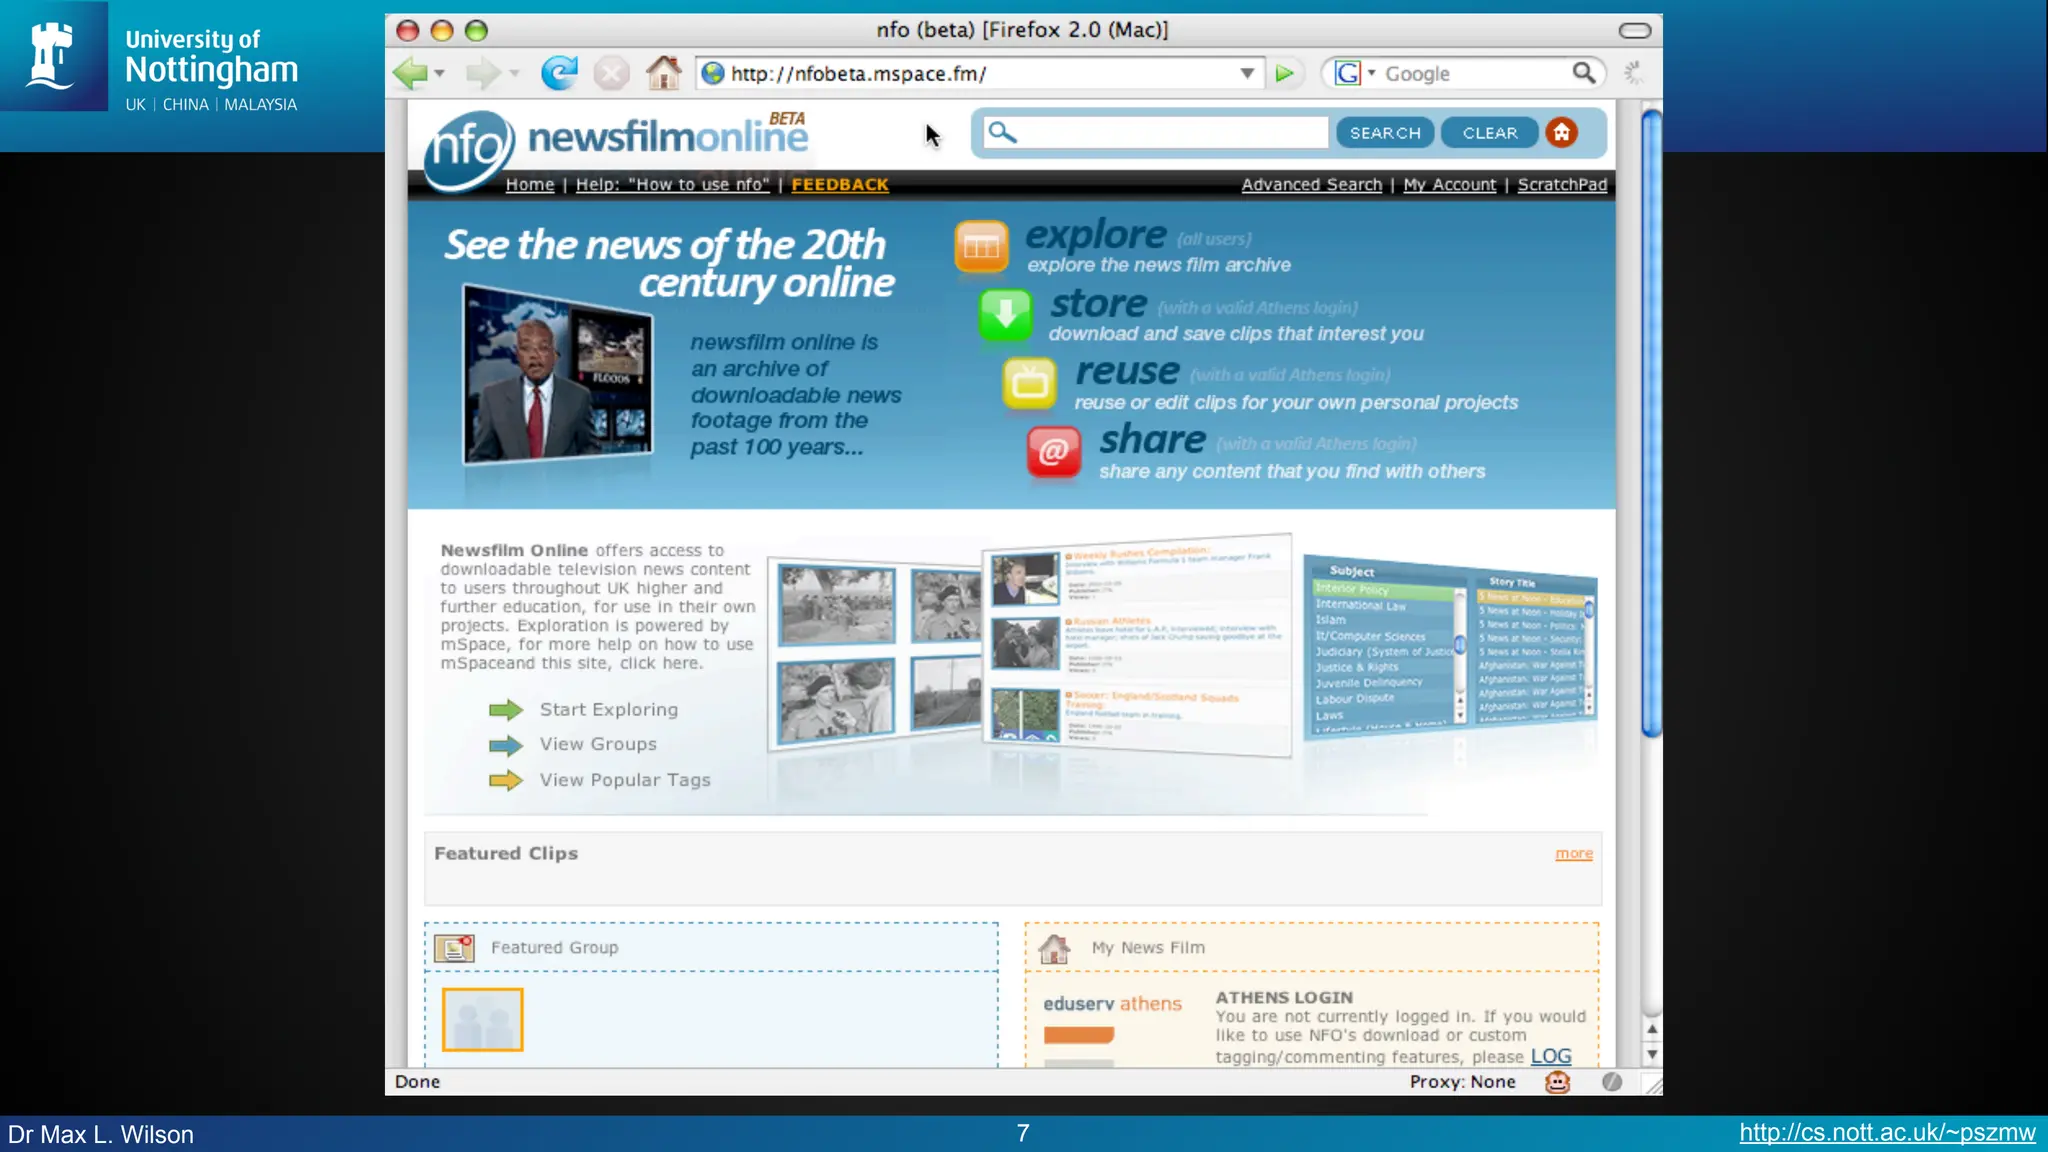Open the Advanced Search menu link
The image size is (2048, 1152).
pyautogui.click(x=1311, y=184)
